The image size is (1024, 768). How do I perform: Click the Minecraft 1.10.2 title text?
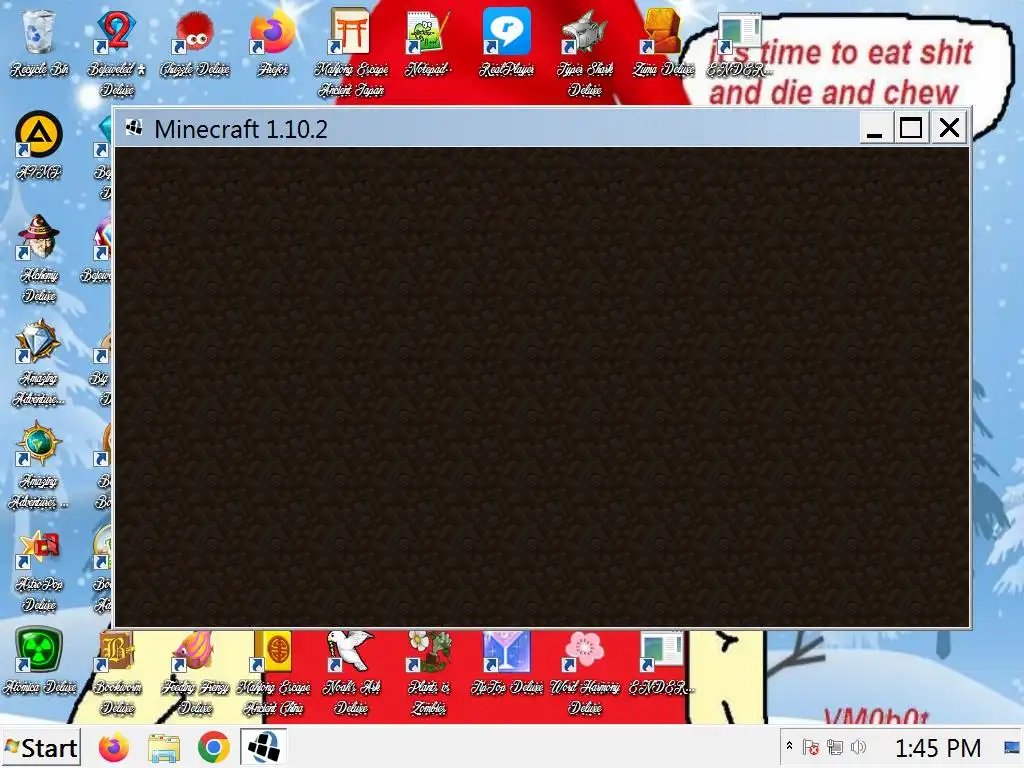pos(240,129)
